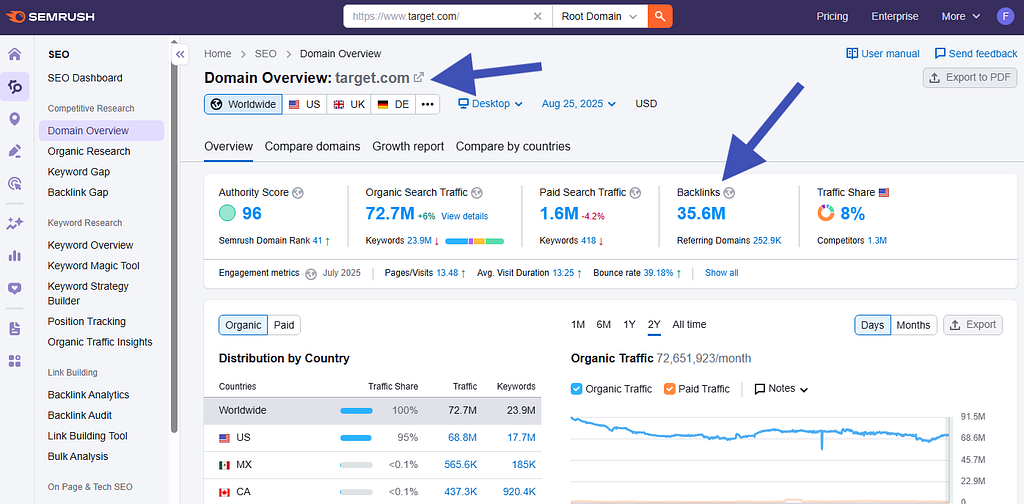Open the Root Domain dropdown

pos(600,16)
